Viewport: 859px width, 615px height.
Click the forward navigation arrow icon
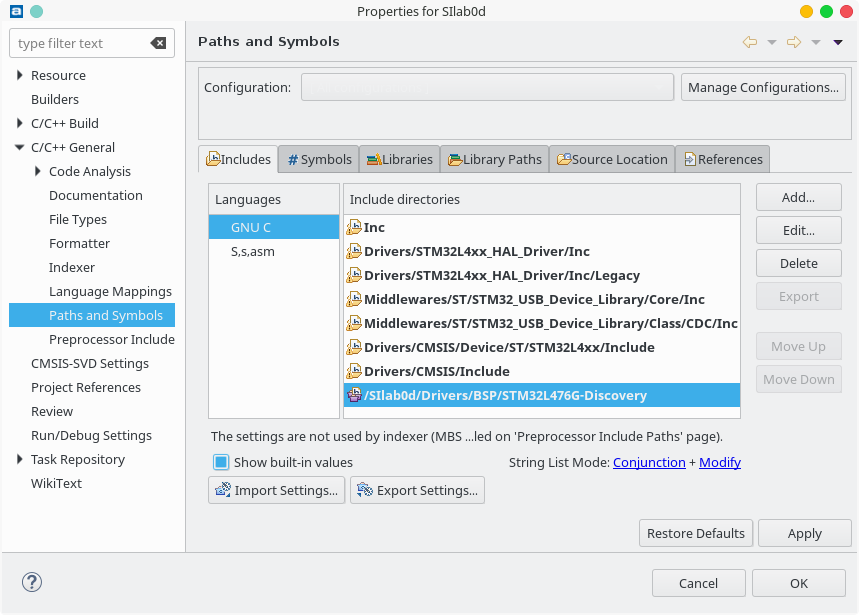(794, 42)
